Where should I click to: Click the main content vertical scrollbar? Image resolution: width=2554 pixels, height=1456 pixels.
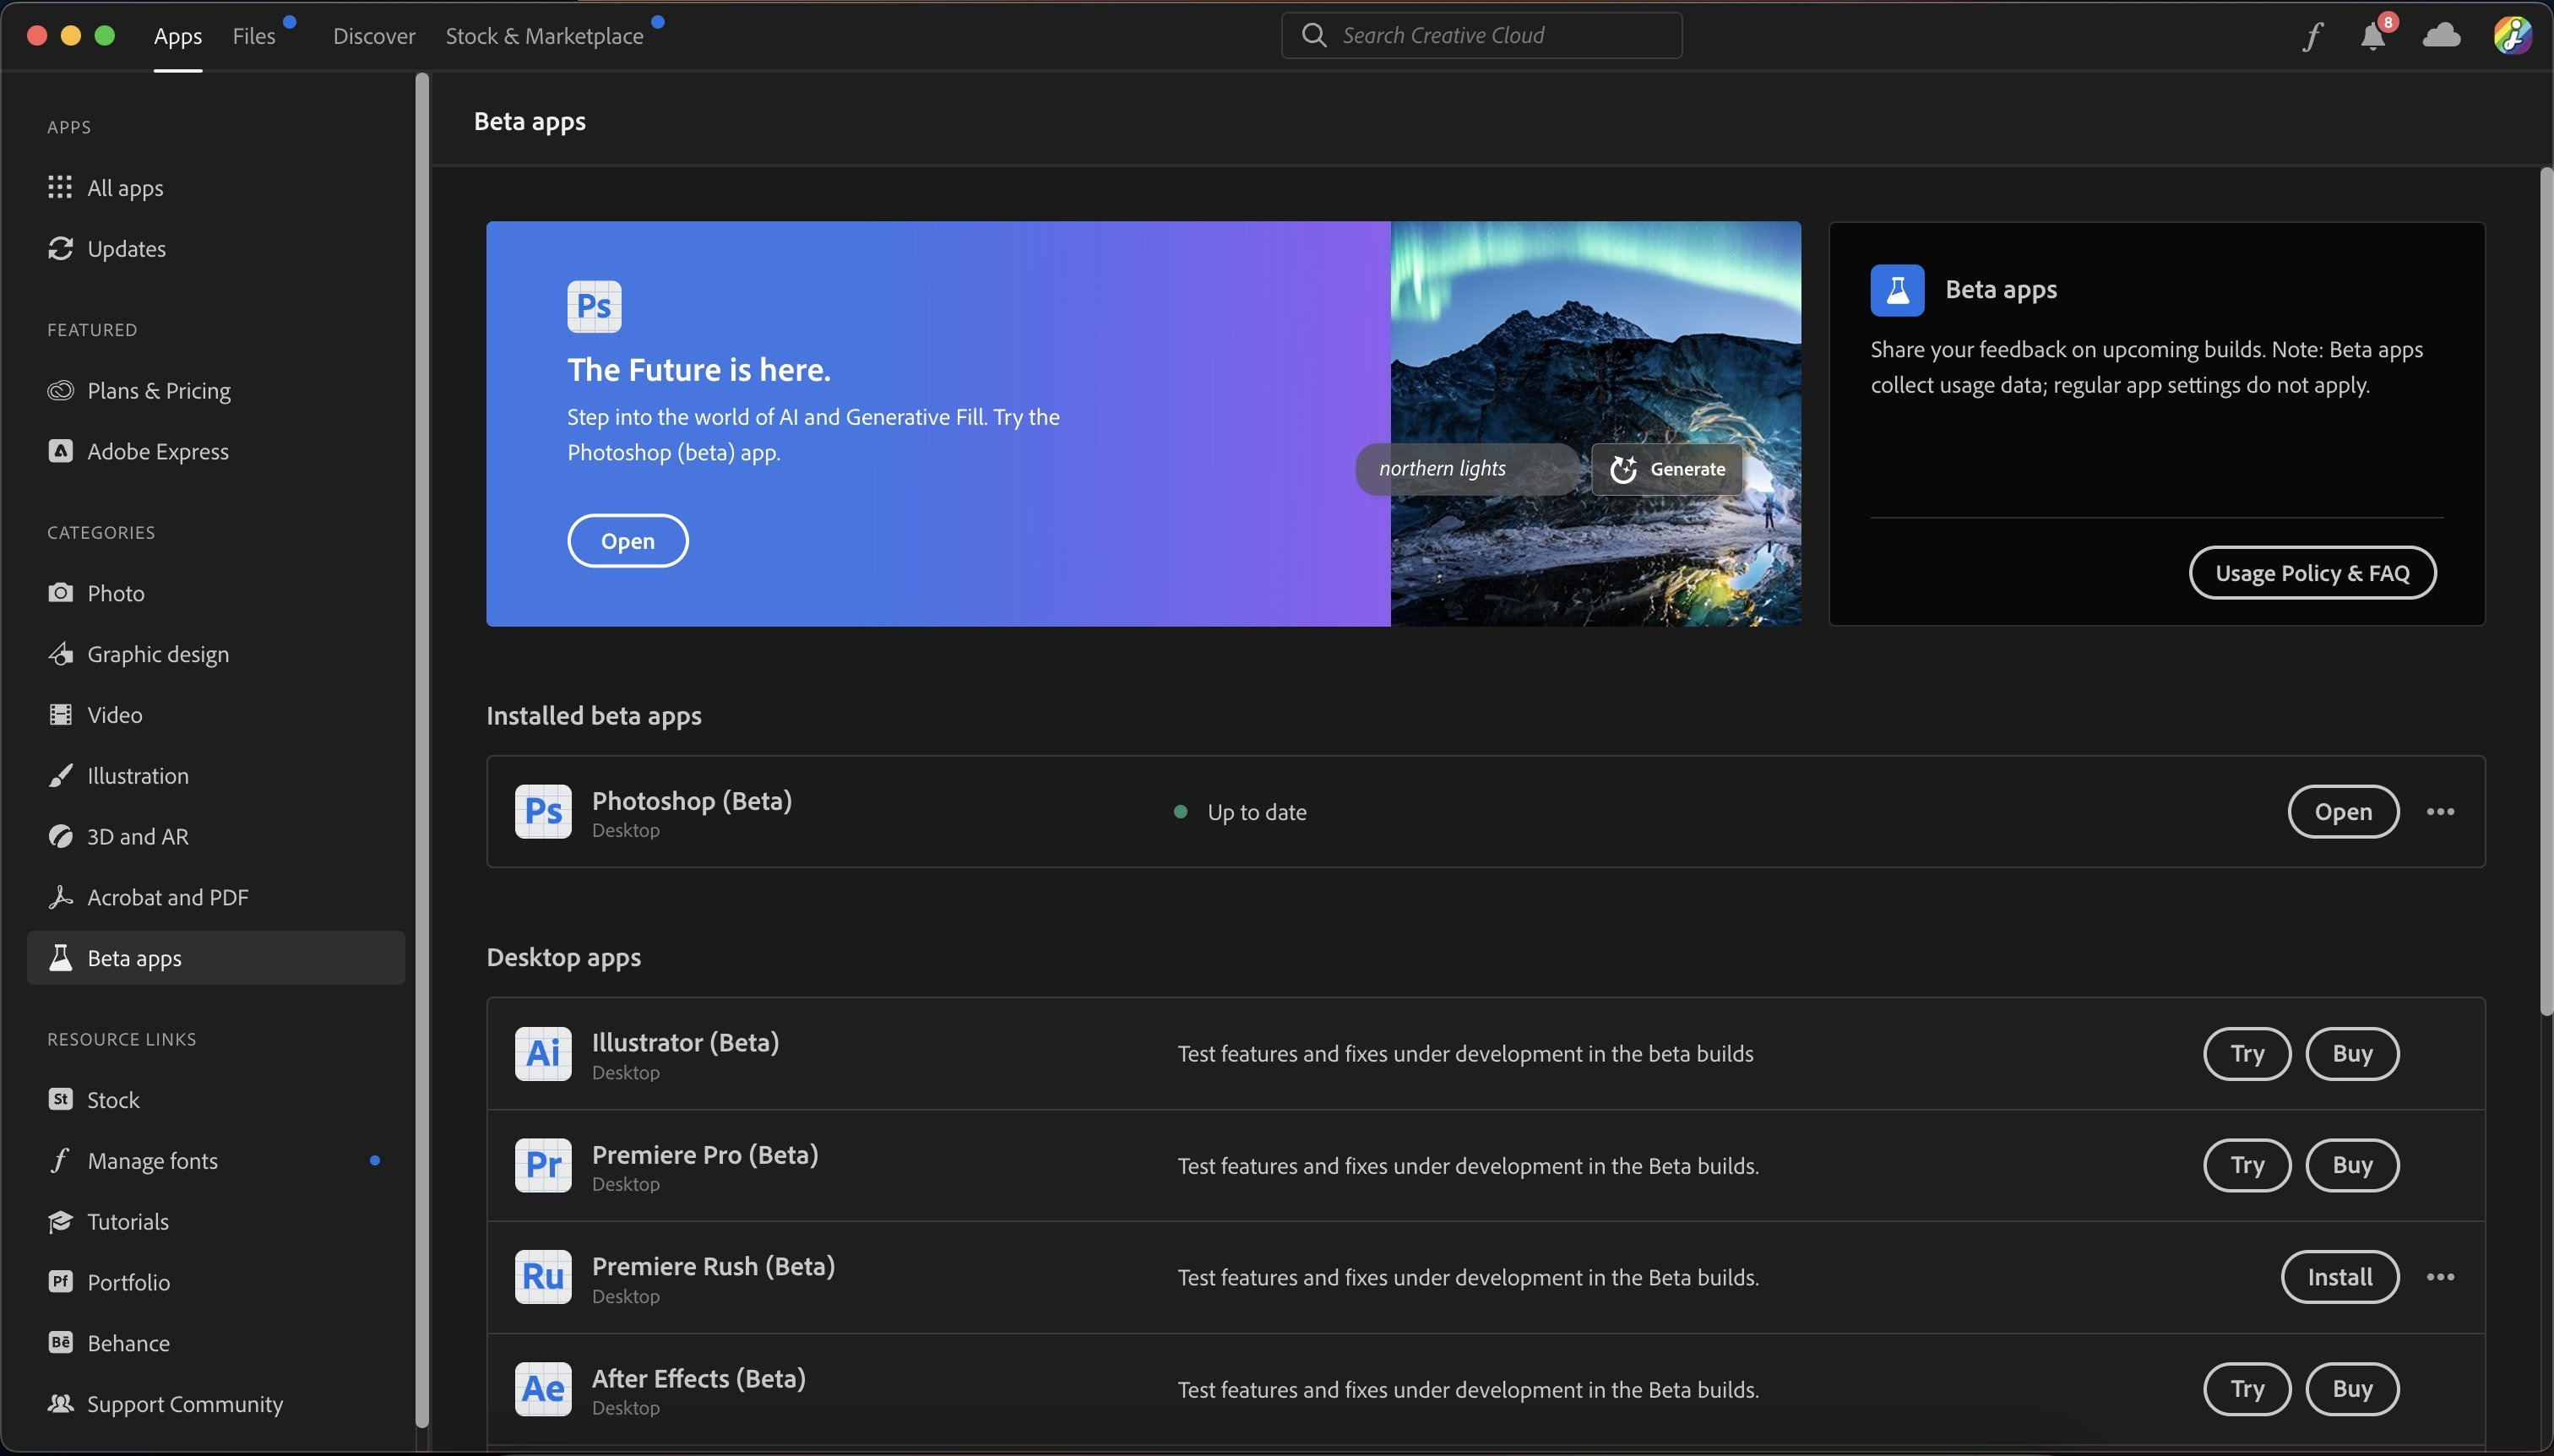2545,590
